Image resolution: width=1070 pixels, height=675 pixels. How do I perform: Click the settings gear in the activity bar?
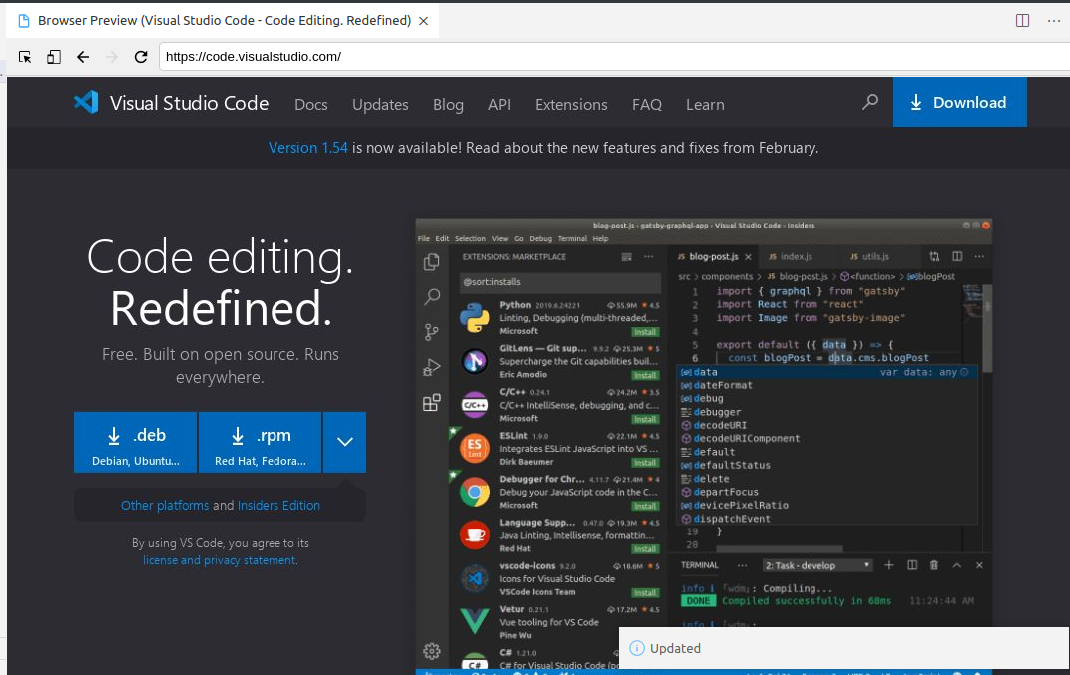(x=431, y=649)
